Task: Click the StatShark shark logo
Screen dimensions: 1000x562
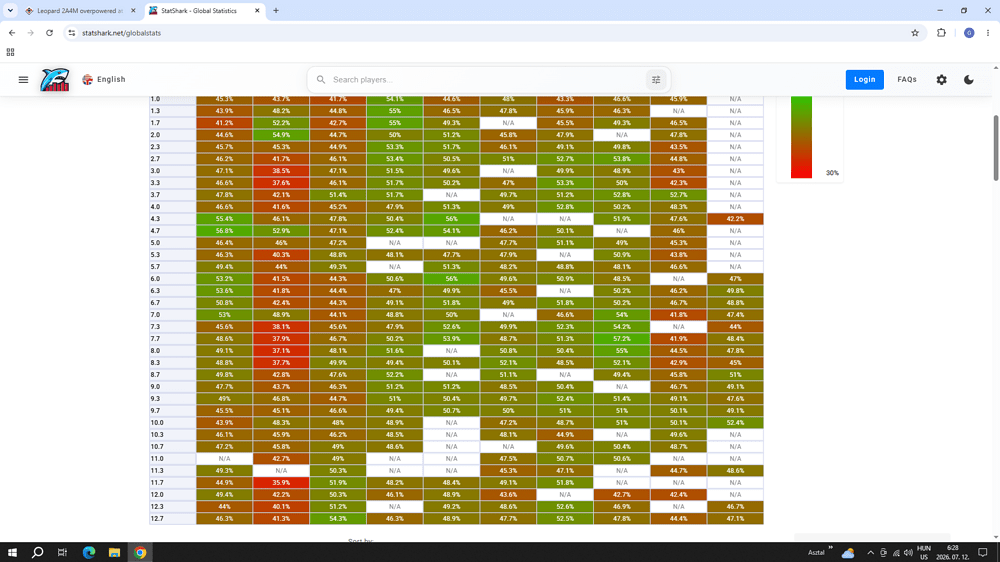Action: (x=54, y=80)
